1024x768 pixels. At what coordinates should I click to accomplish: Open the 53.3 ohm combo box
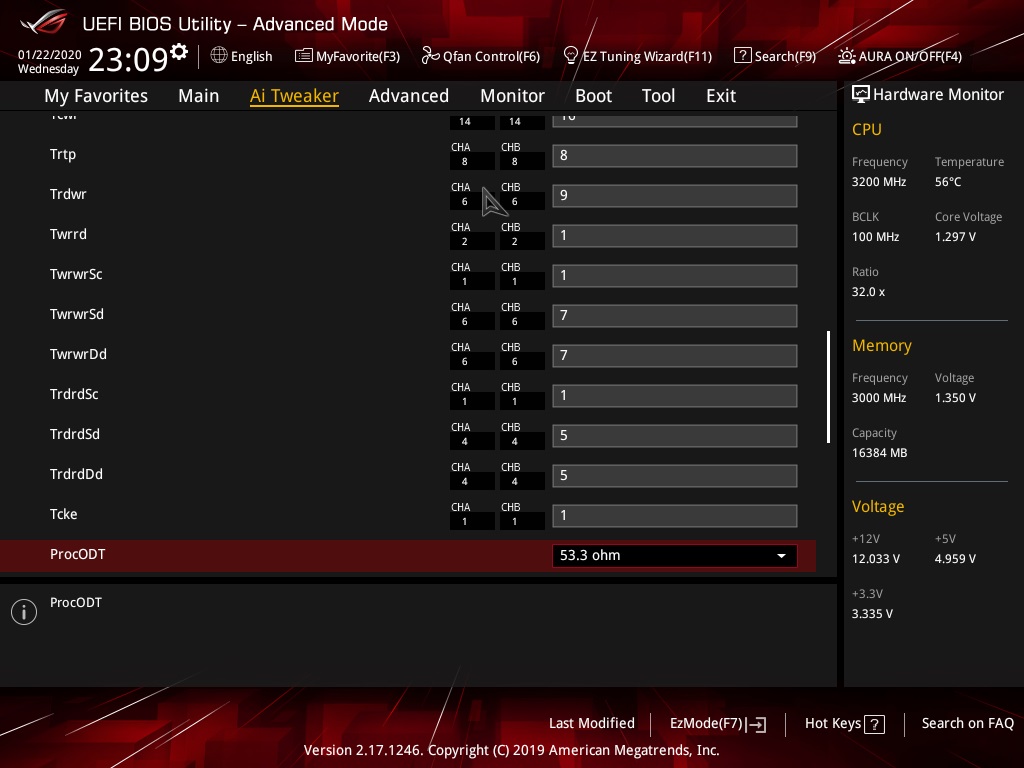tap(675, 556)
